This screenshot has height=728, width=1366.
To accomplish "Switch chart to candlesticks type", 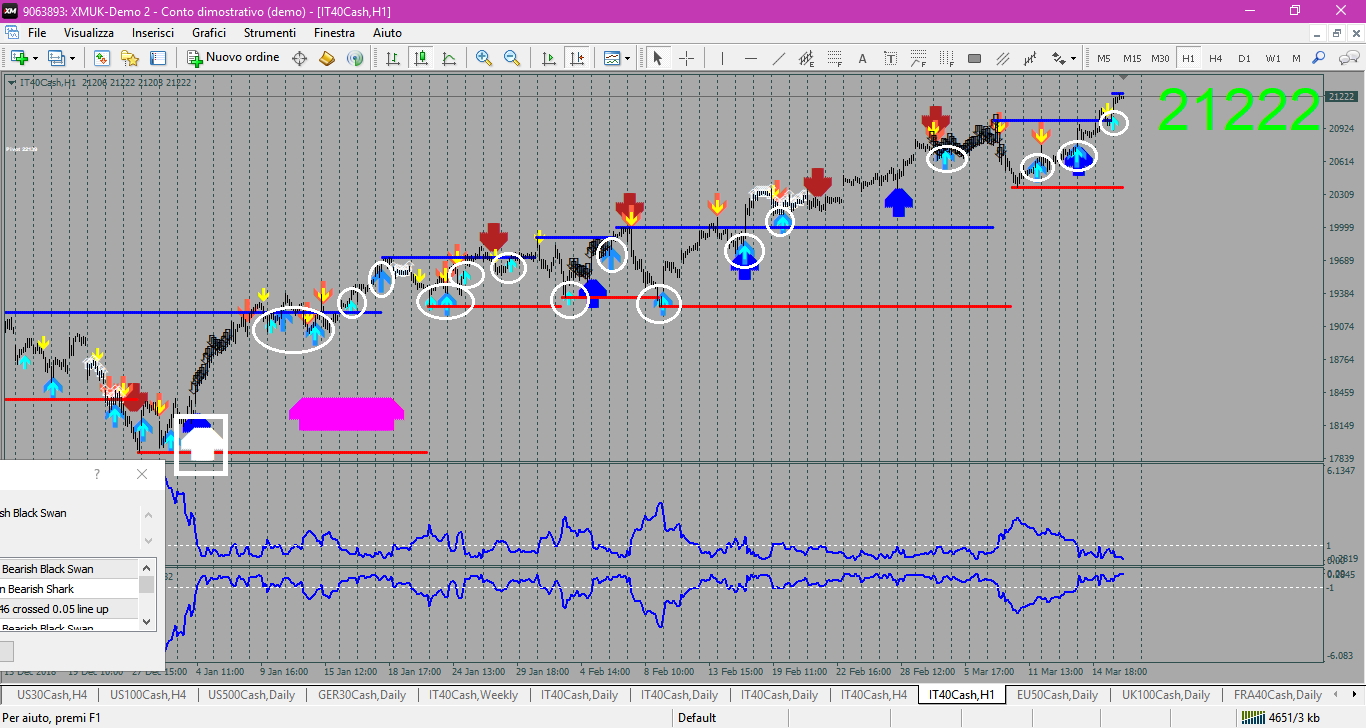I will [x=421, y=58].
